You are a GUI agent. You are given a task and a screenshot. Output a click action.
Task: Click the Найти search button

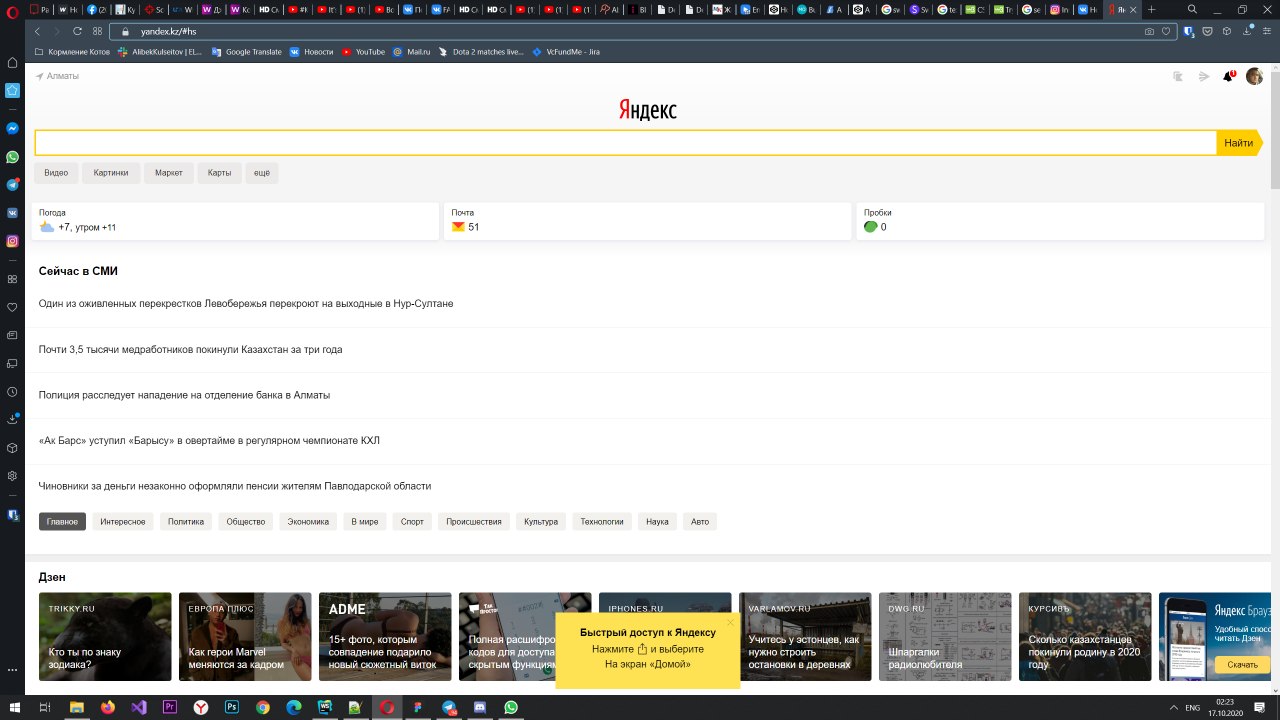1239,143
